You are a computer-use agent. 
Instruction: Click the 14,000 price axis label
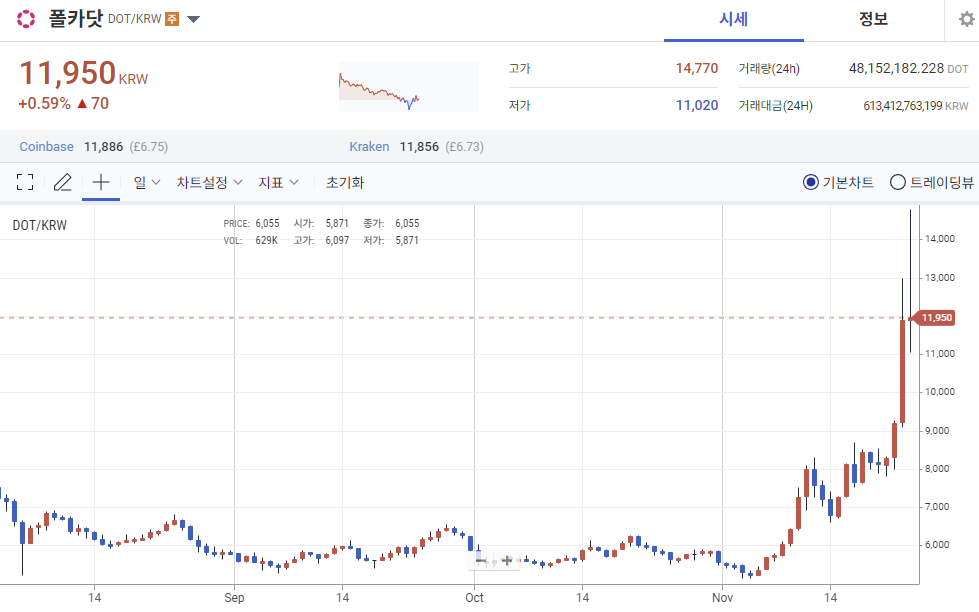point(940,239)
